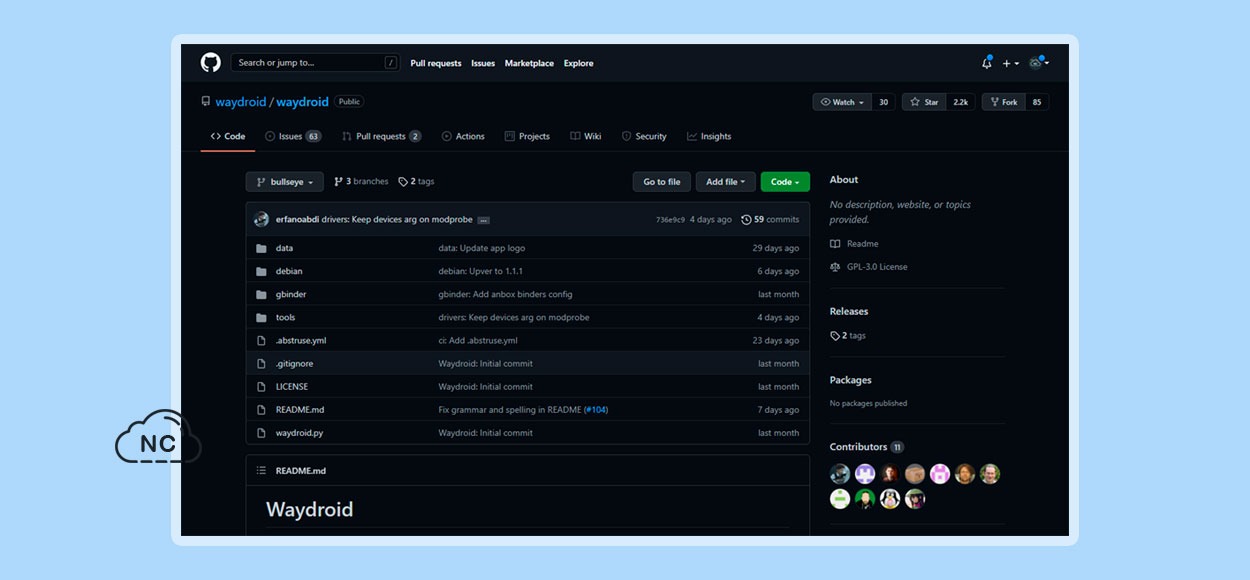Open the README outline list icon
This screenshot has width=1250, height=580.
point(261,470)
